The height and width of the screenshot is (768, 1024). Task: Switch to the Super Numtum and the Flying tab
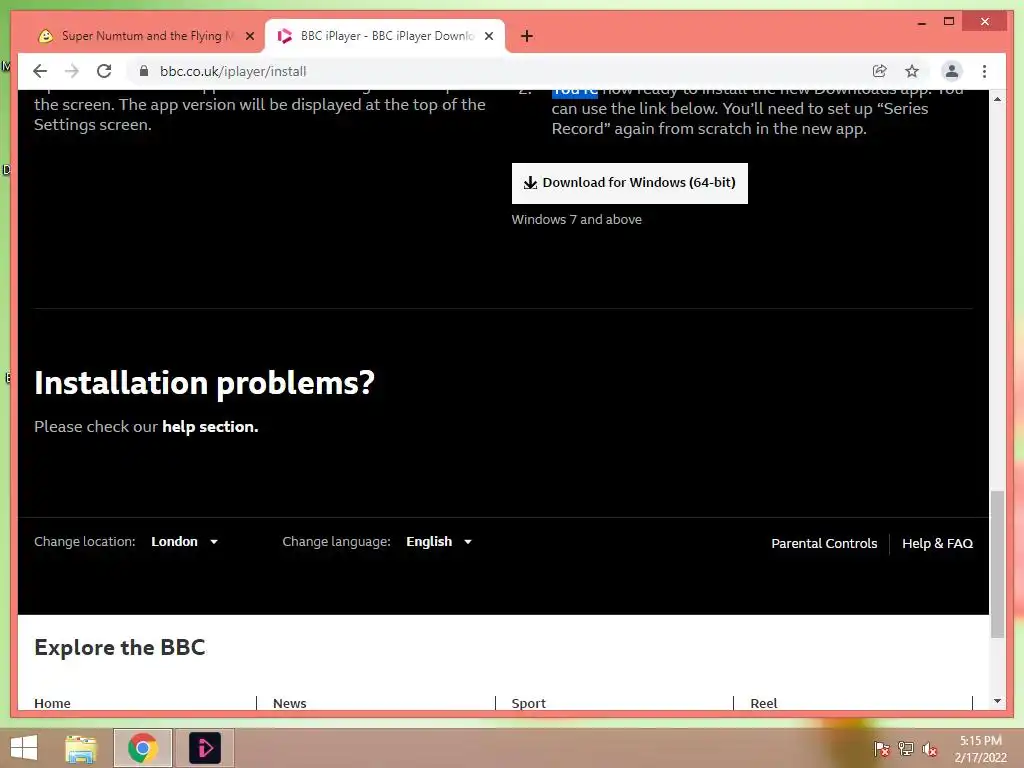point(146,36)
